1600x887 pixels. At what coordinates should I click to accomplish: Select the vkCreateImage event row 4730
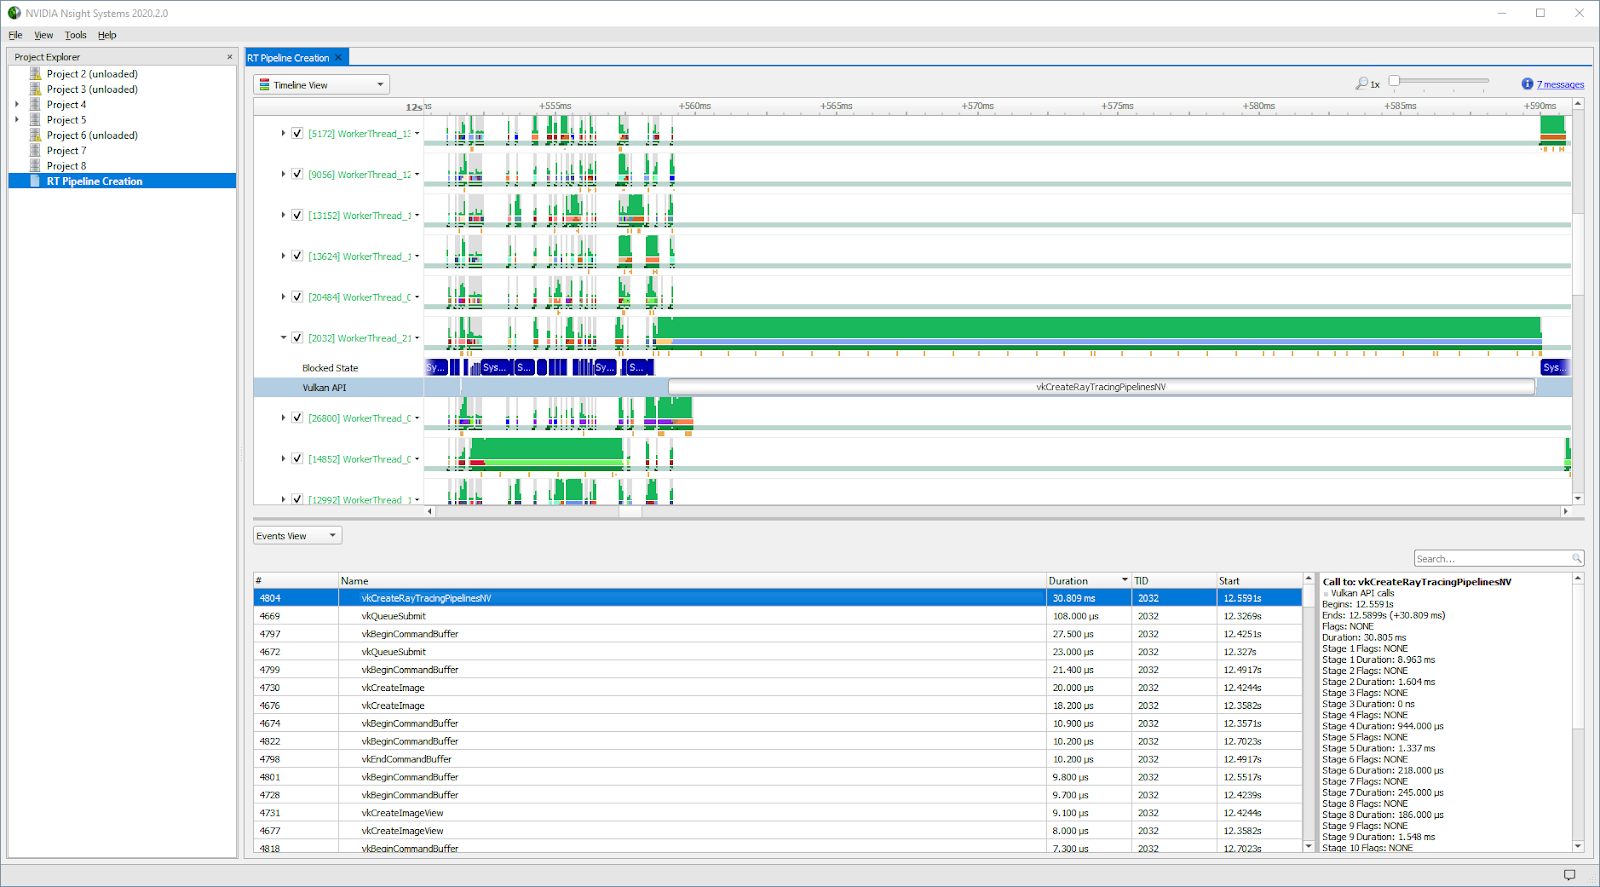[x=778, y=688]
